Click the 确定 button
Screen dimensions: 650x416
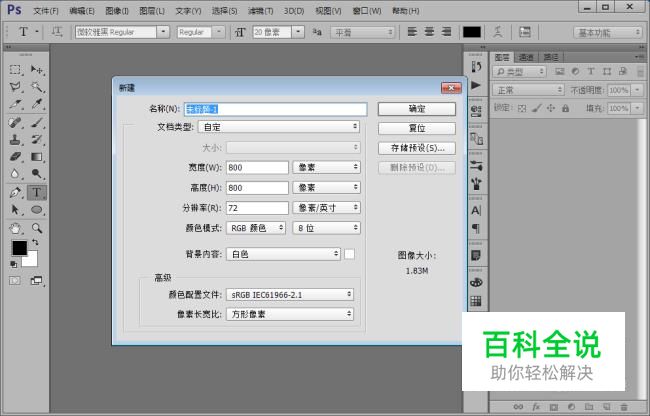[x=417, y=109]
